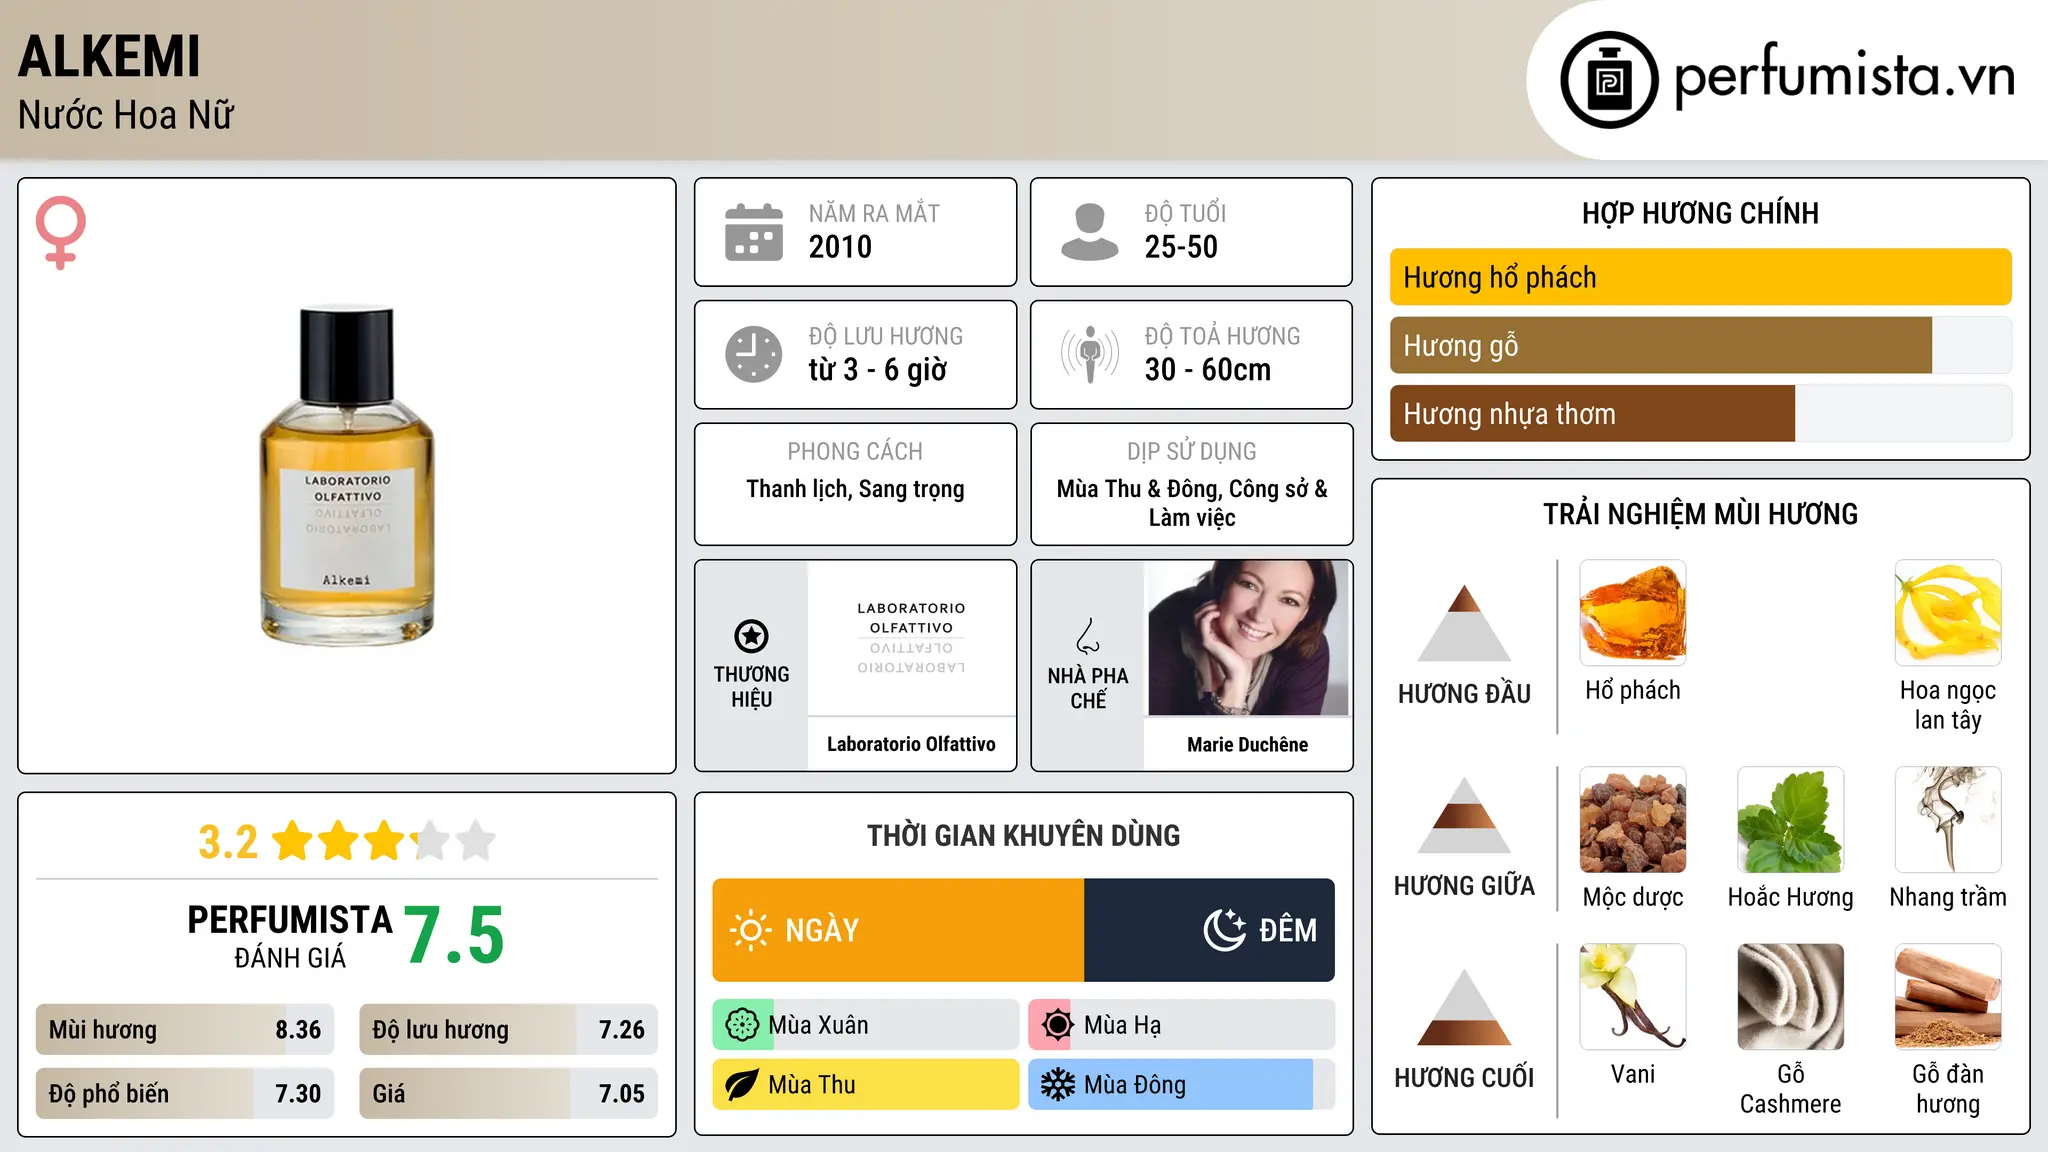The image size is (2048, 1152).
Task: Click the "Hợp hương chính" heading
Action: [x=1701, y=213]
